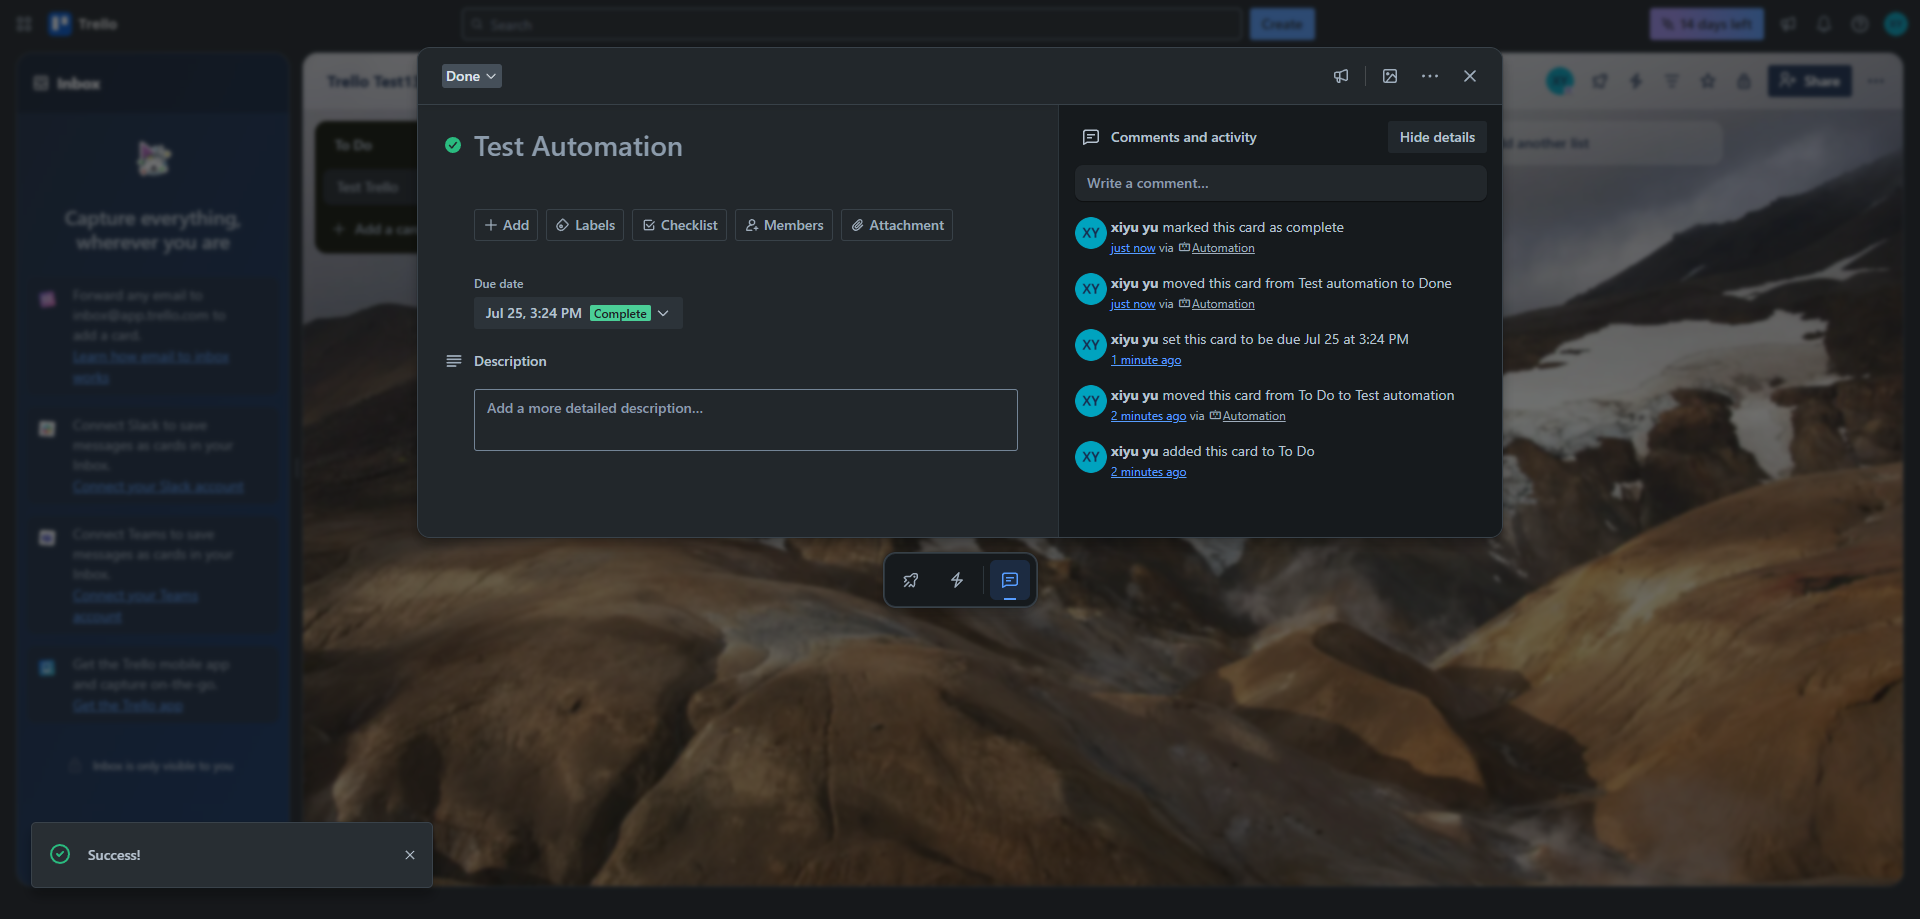
Task: Click the 'Connect your Teams account' link
Action: (135, 606)
